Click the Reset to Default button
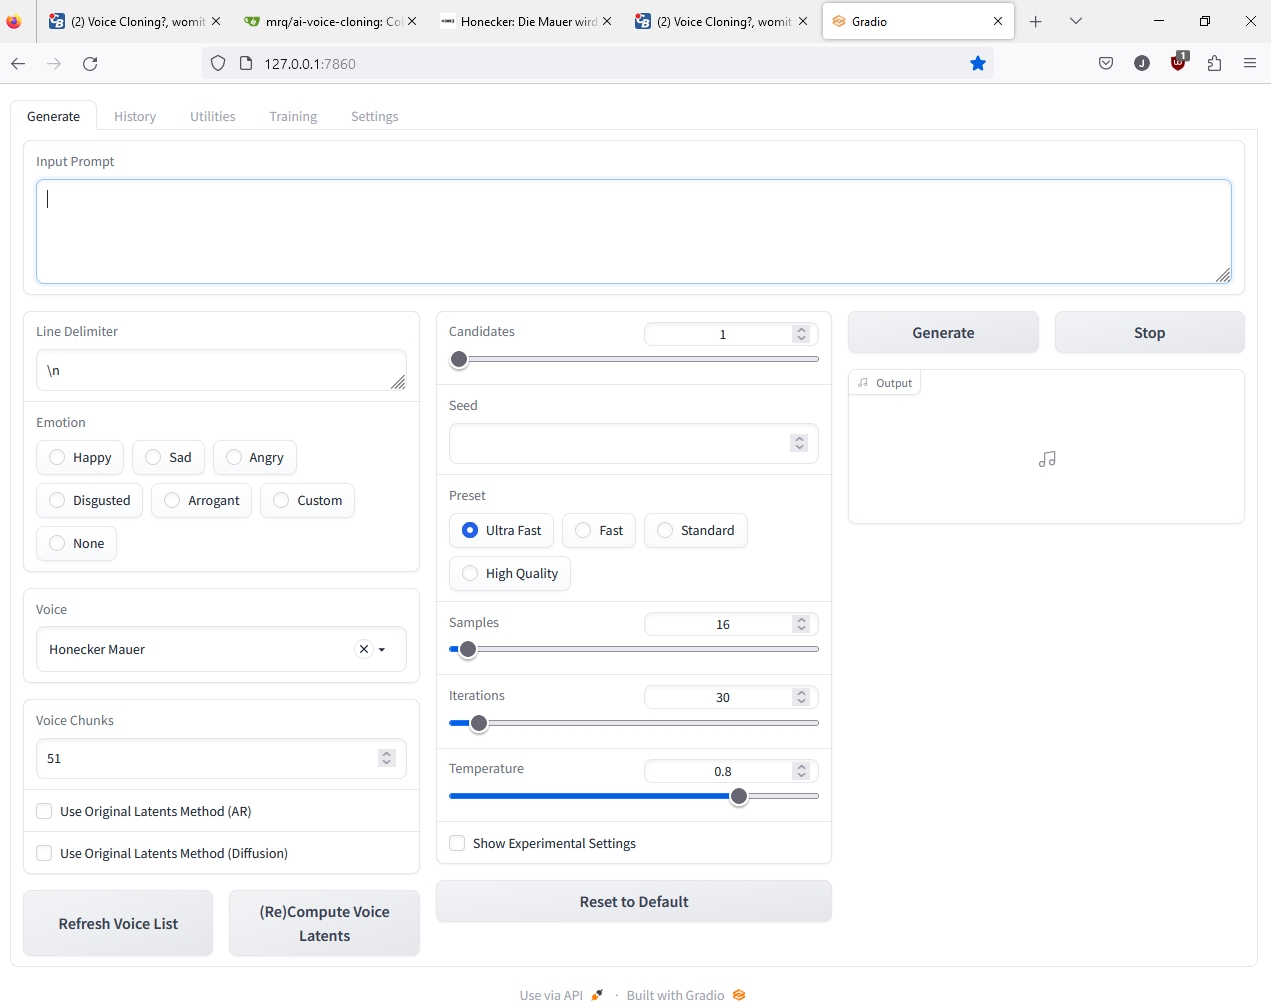1271x1008 pixels. [x=634, y=902]
